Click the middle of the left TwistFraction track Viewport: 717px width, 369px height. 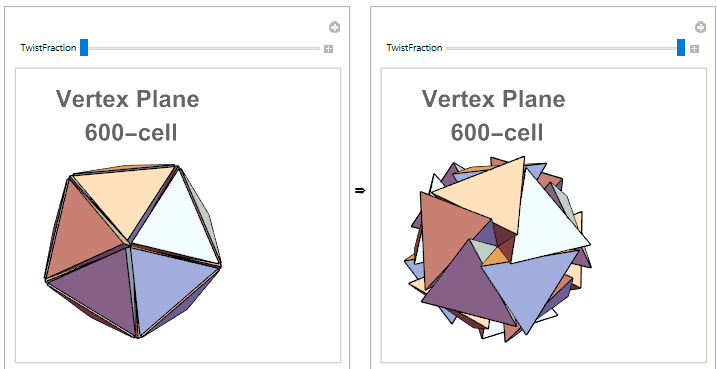click(200, 48)
